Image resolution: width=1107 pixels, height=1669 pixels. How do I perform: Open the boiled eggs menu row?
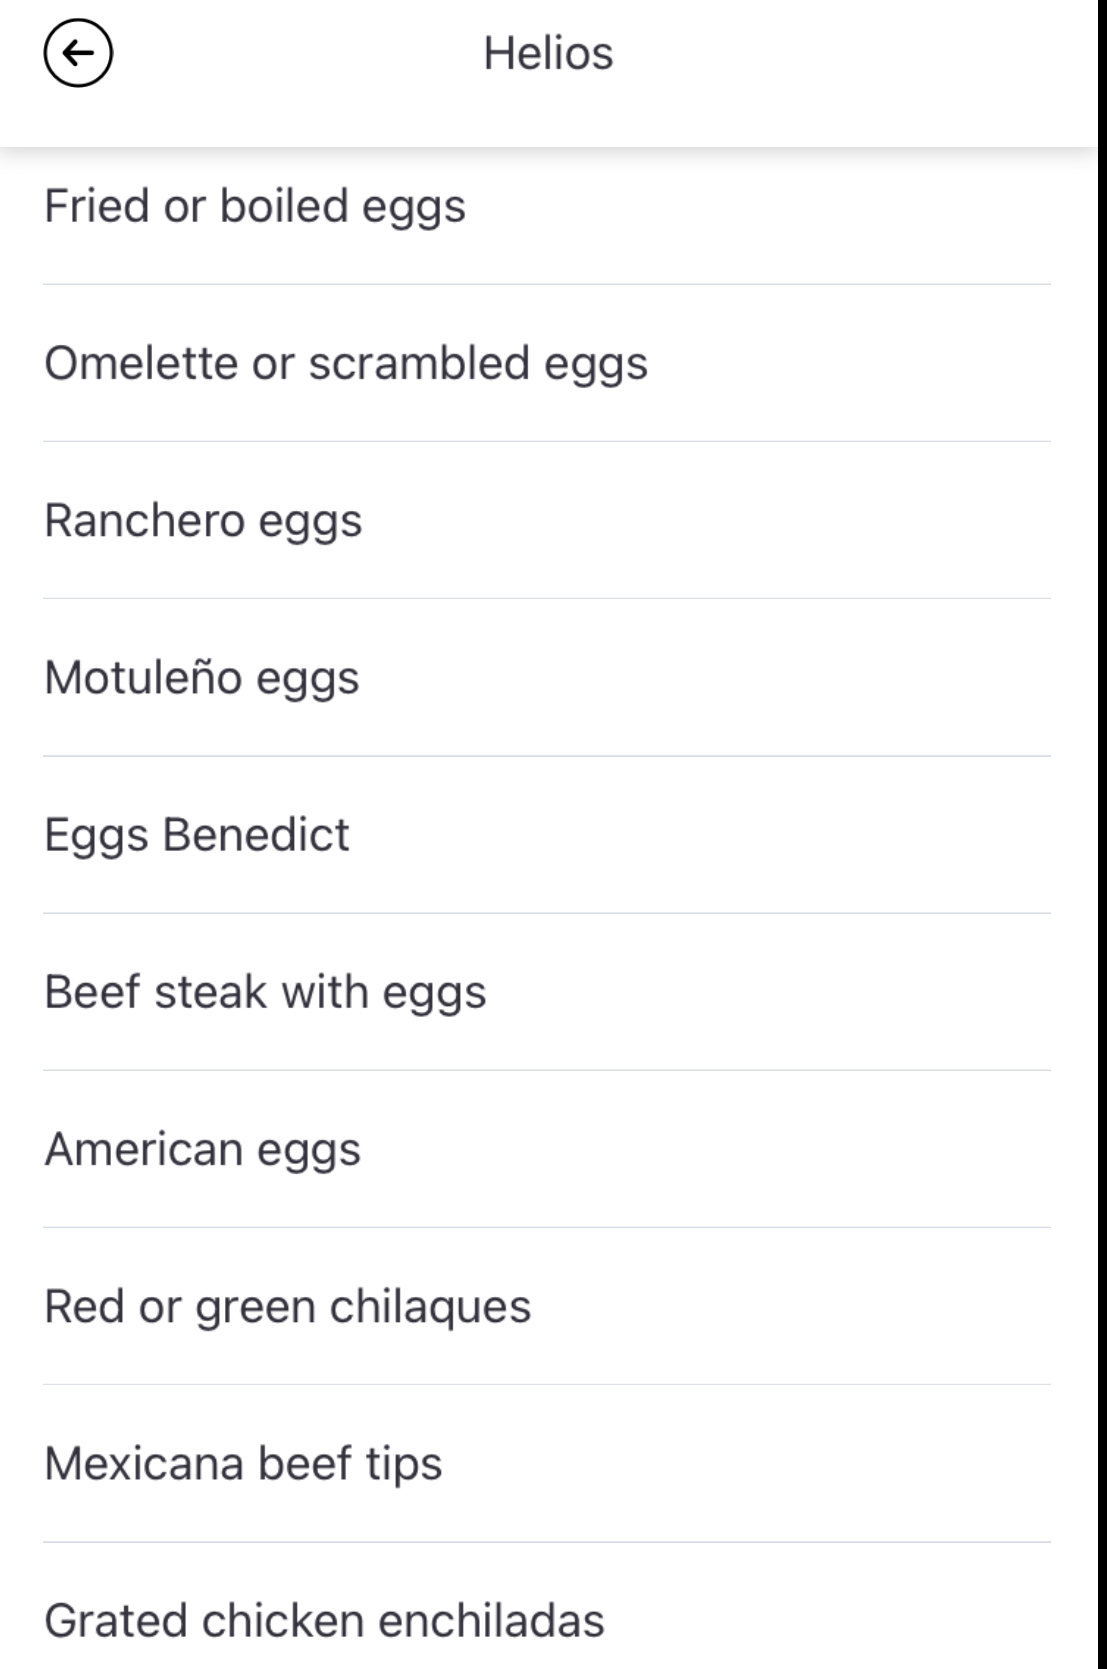(255, 206)
